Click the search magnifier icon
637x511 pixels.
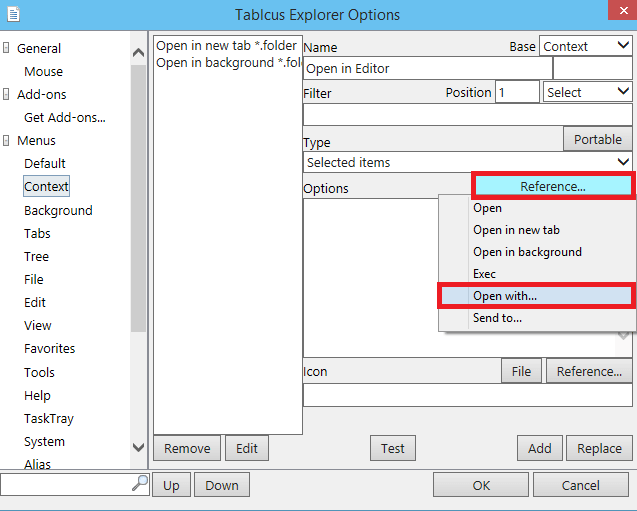pos(140,483)
